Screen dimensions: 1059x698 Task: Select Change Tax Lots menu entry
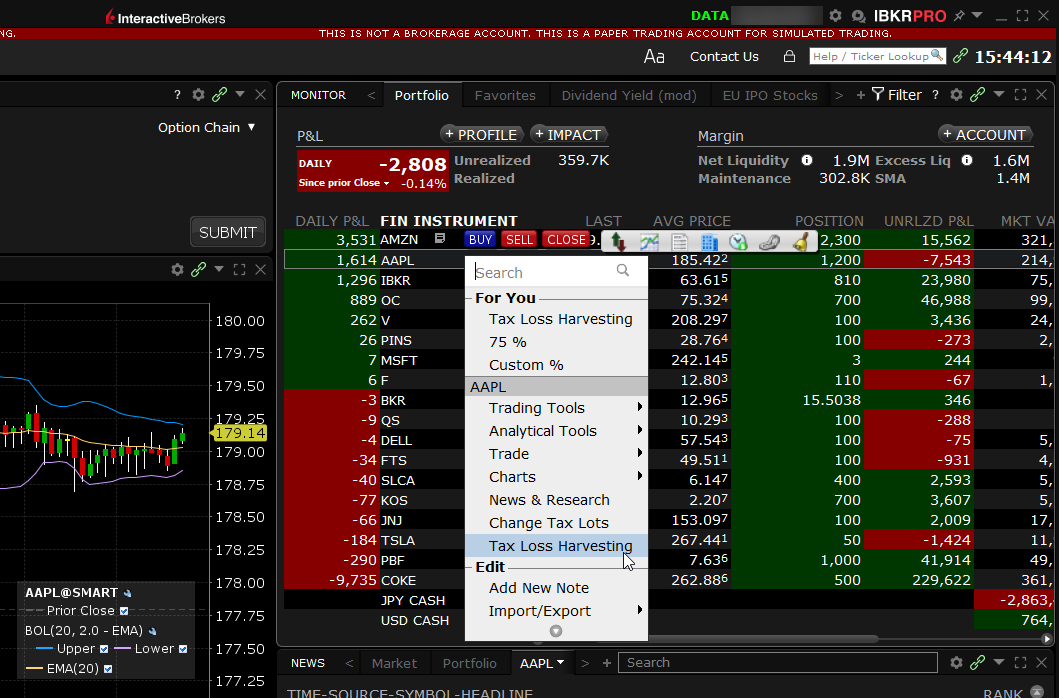point(548,523)
